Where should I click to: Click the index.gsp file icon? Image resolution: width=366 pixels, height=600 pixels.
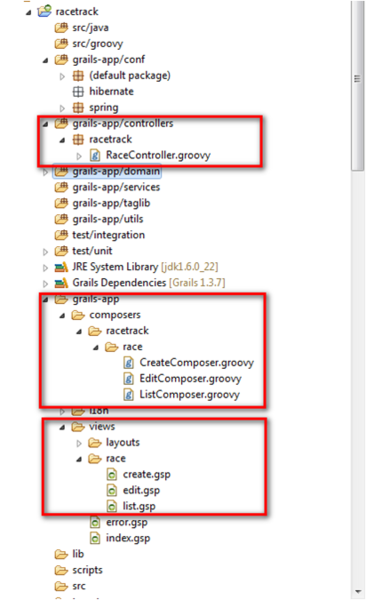pyautogui.click(x=95, y=538)
